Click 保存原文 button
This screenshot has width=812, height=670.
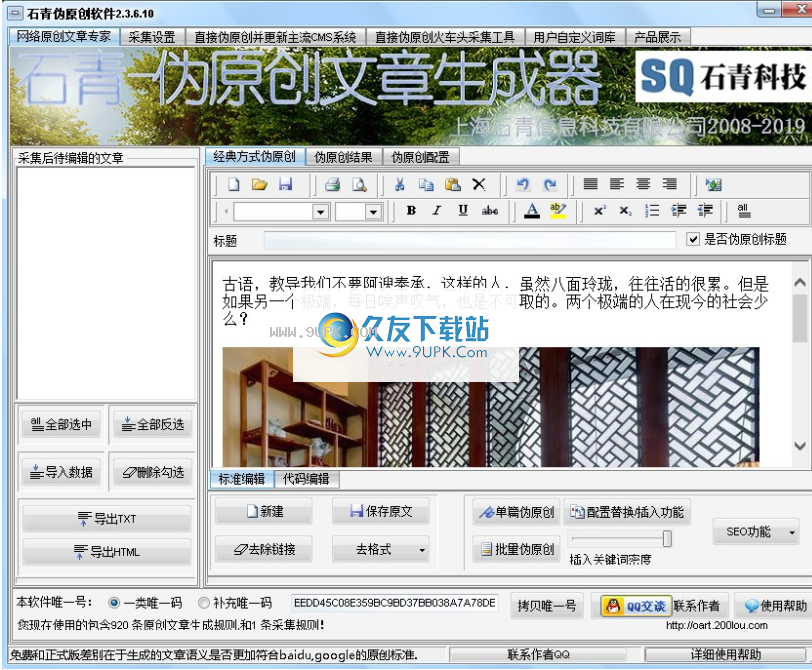tap(381, 512)
